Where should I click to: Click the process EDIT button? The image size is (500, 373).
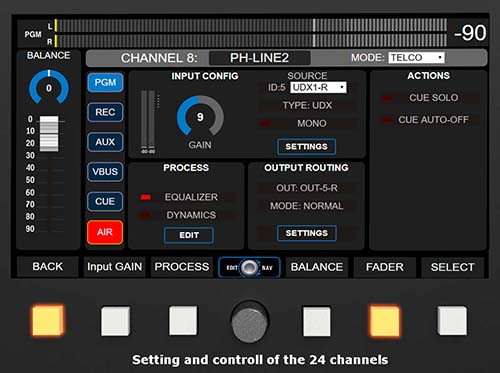click(189, 235)
